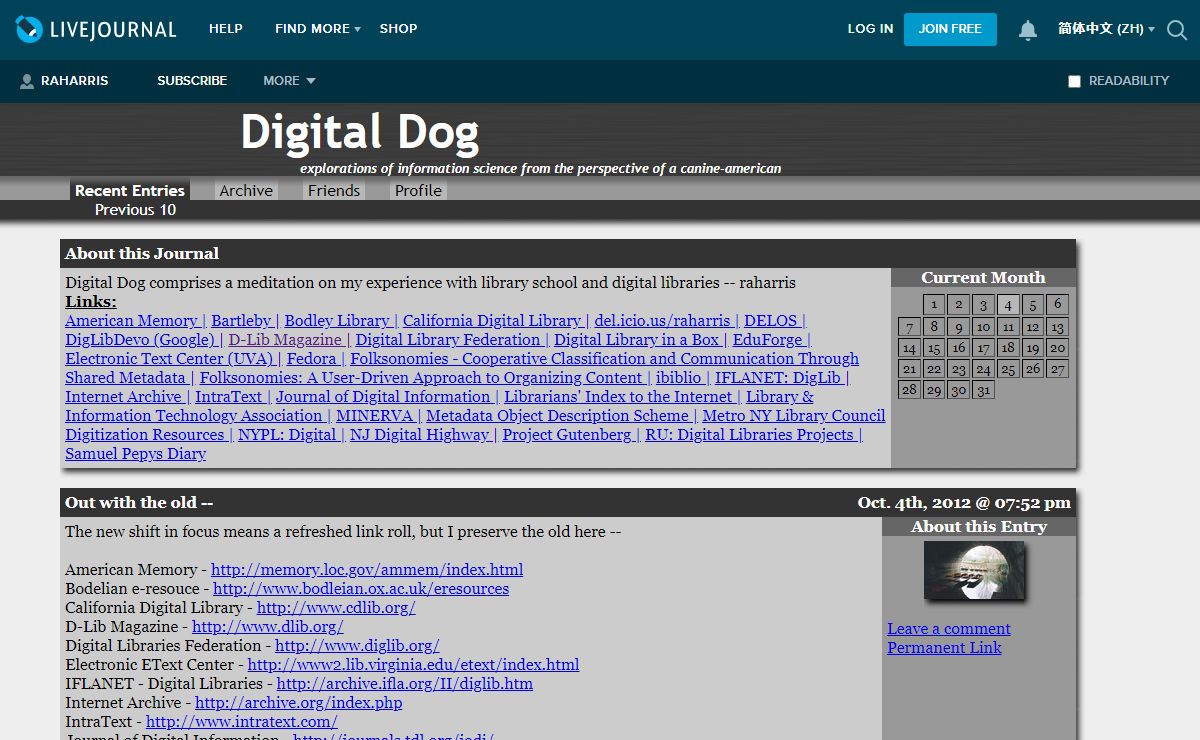Go to Shop
This screenshot has width=1200, height=740.
398,29
